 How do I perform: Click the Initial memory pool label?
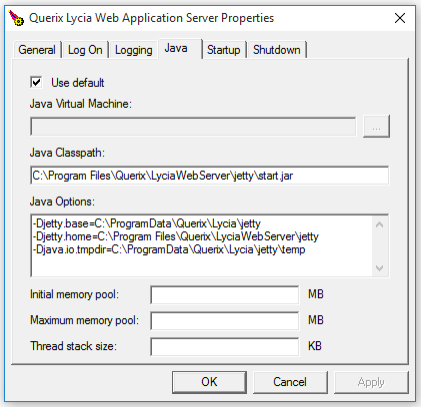(x=74, y=295)
